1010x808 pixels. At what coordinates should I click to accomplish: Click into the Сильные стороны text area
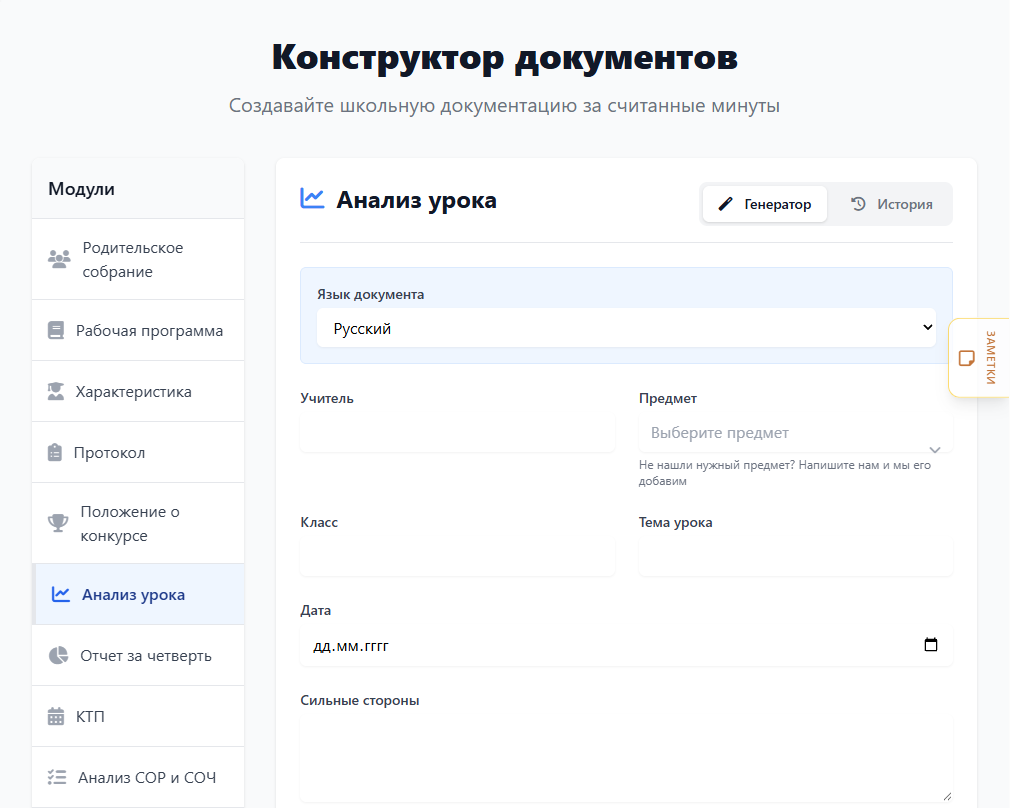(626, 759)
